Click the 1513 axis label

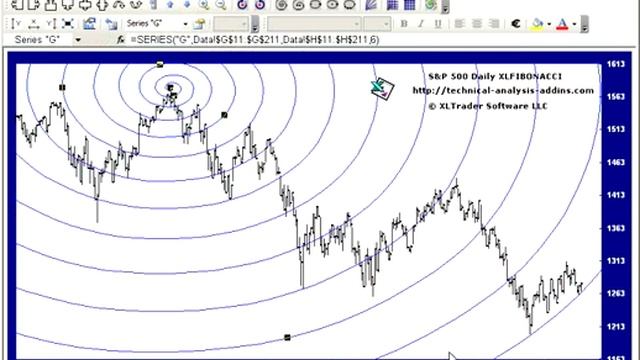click(x=616, y=129)
